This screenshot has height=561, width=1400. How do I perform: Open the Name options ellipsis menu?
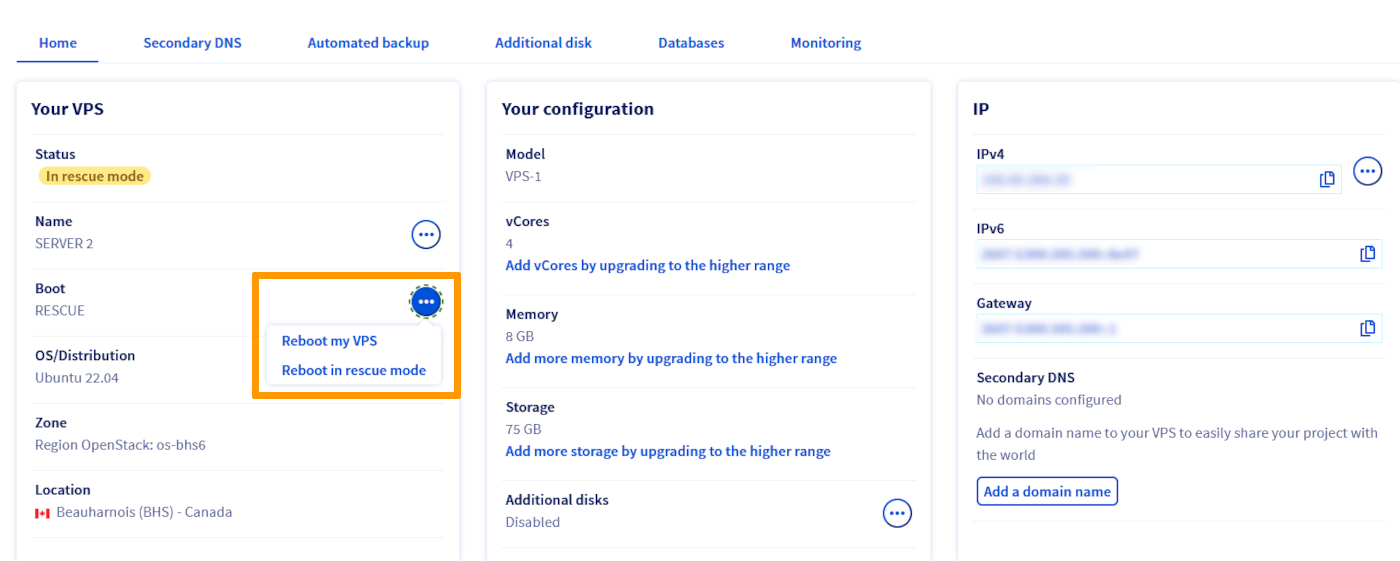click(x=426, y=235)
